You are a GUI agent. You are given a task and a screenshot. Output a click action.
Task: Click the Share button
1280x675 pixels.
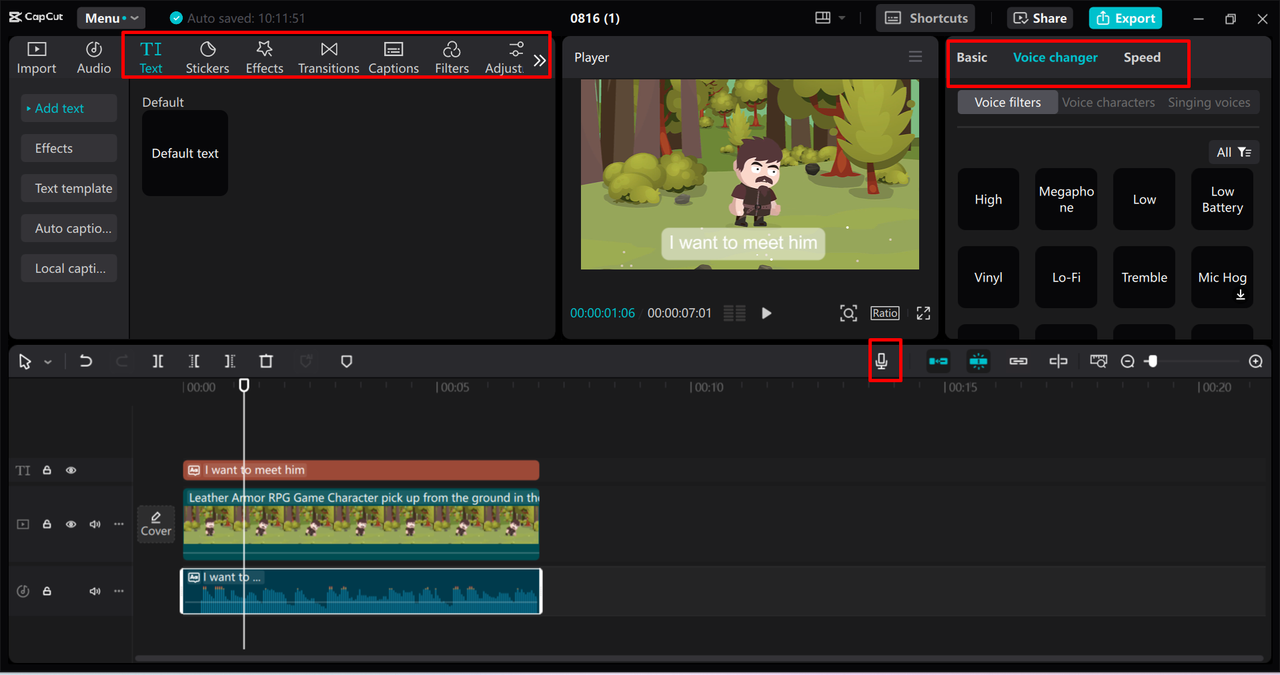pyautogui.click(x=1040, y=18)
